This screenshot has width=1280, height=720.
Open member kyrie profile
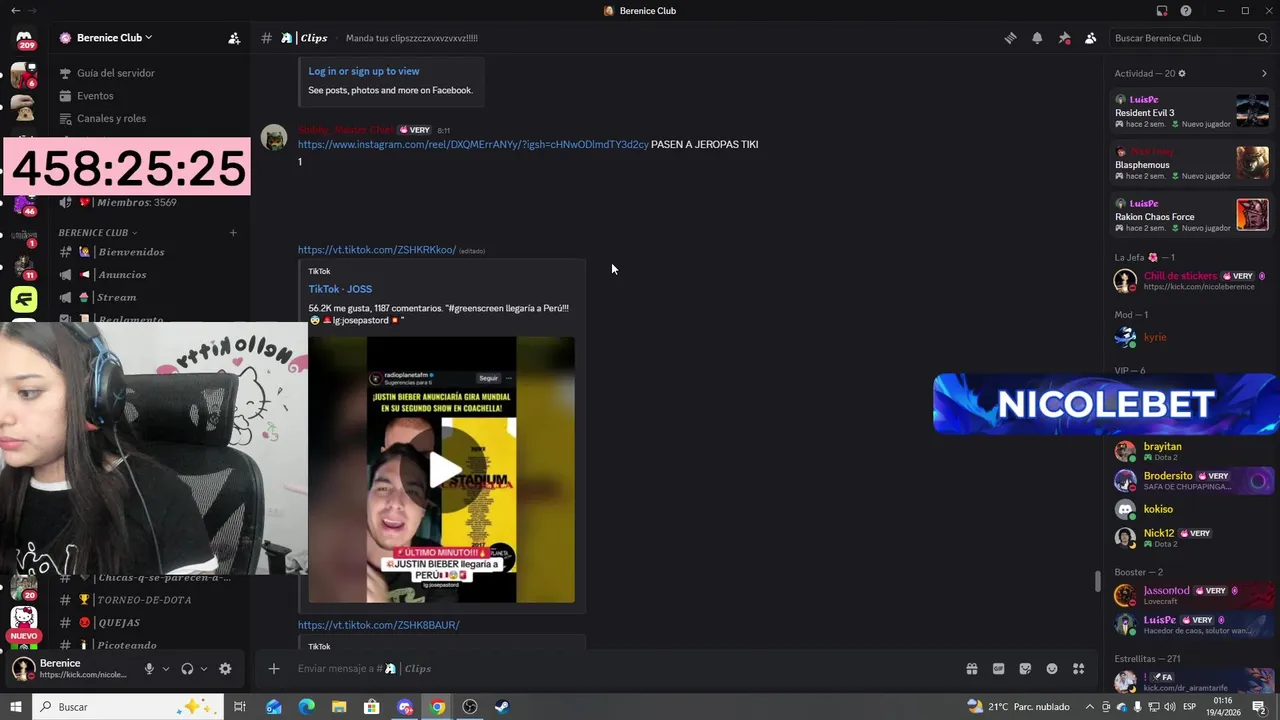tap(1192, 338)
